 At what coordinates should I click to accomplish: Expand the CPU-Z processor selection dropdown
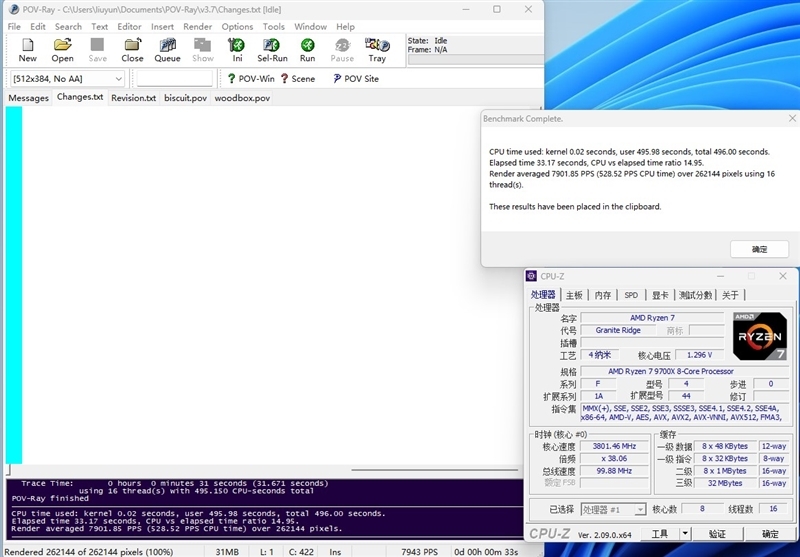click(x=613, y=509)
